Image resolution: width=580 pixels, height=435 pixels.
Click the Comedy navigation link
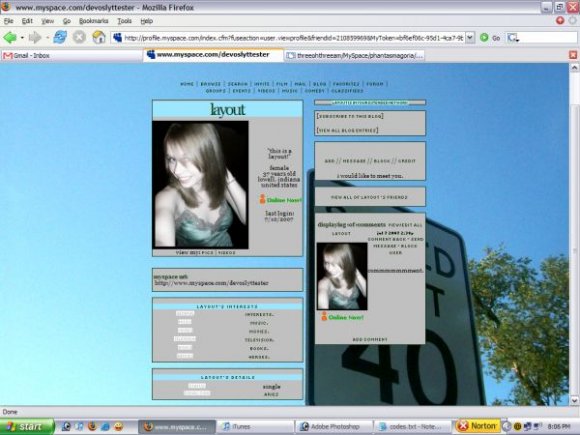pos(314,91)
